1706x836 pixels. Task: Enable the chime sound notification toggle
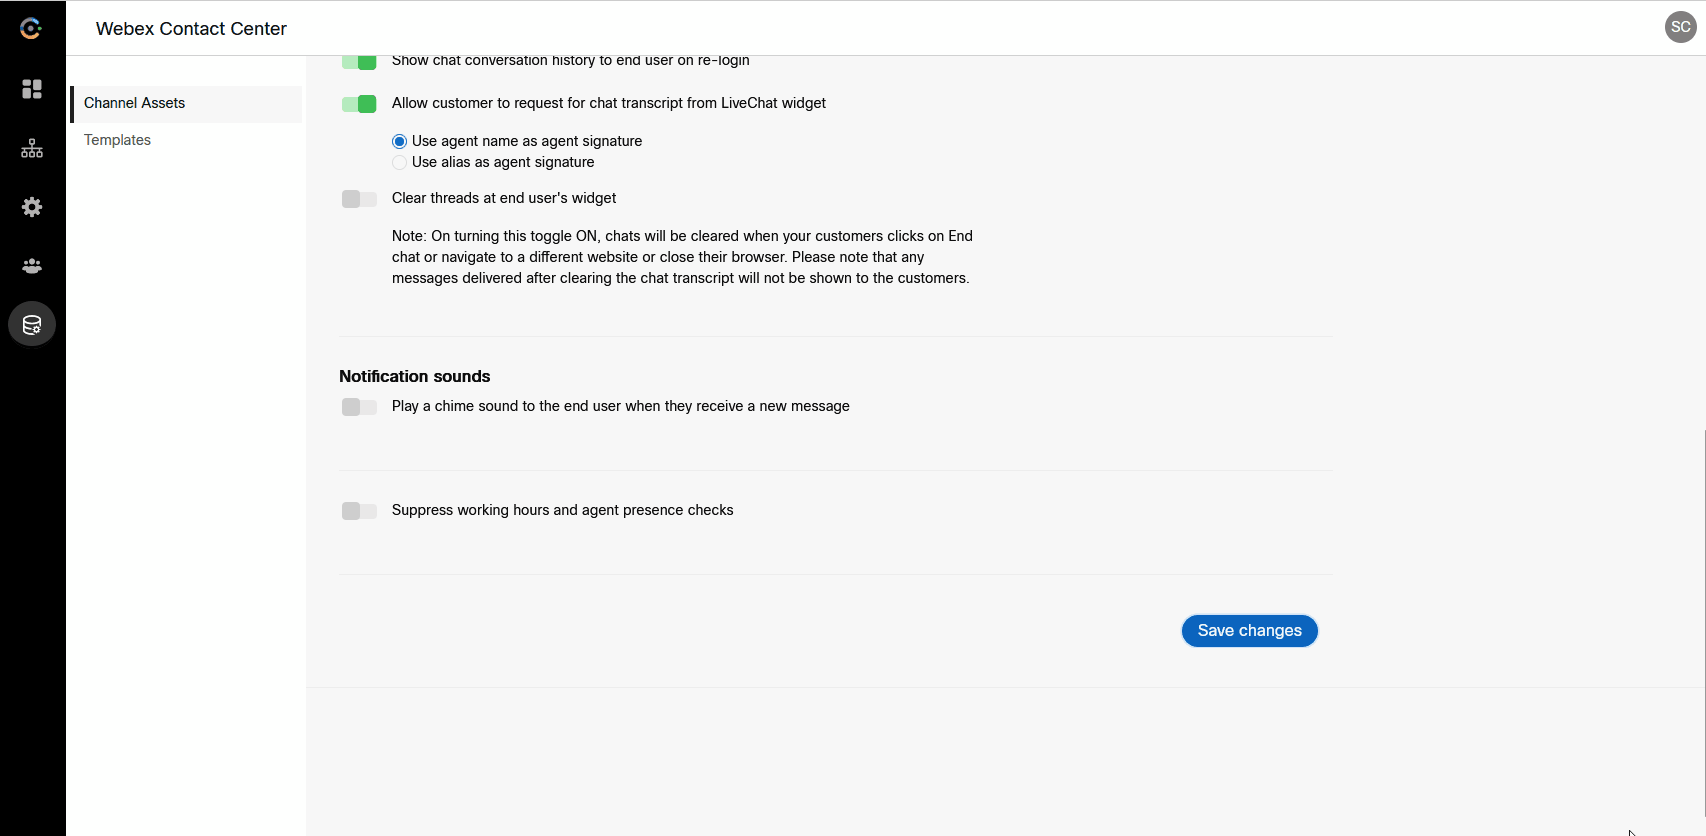[359, 407]
